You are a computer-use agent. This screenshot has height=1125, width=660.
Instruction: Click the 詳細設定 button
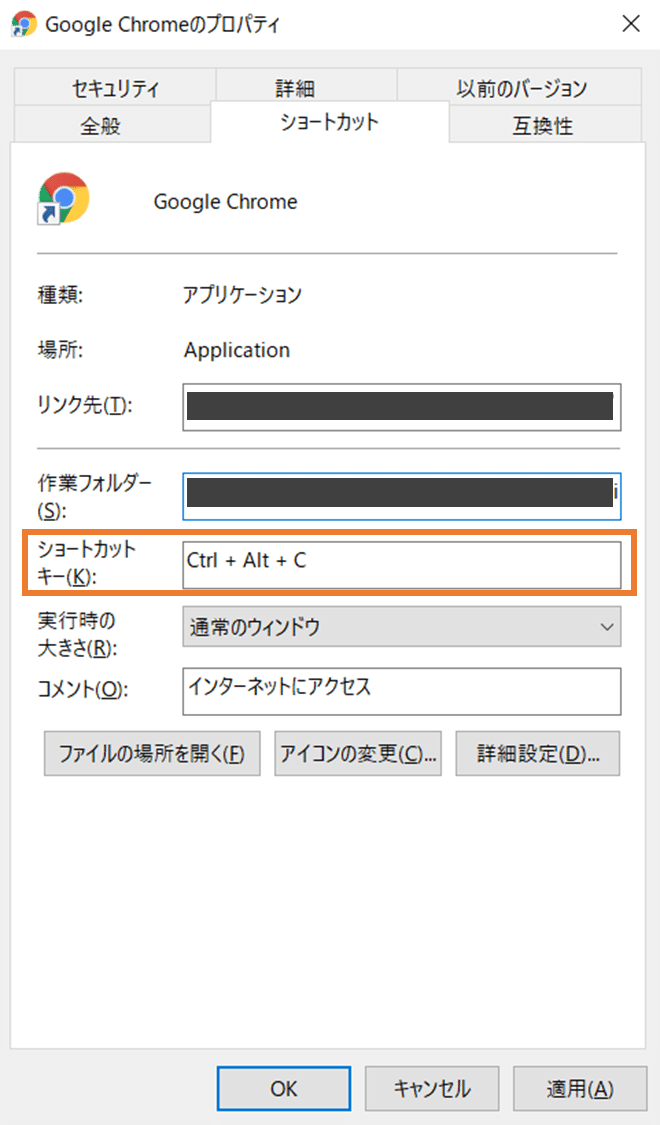tap(537, 753)
